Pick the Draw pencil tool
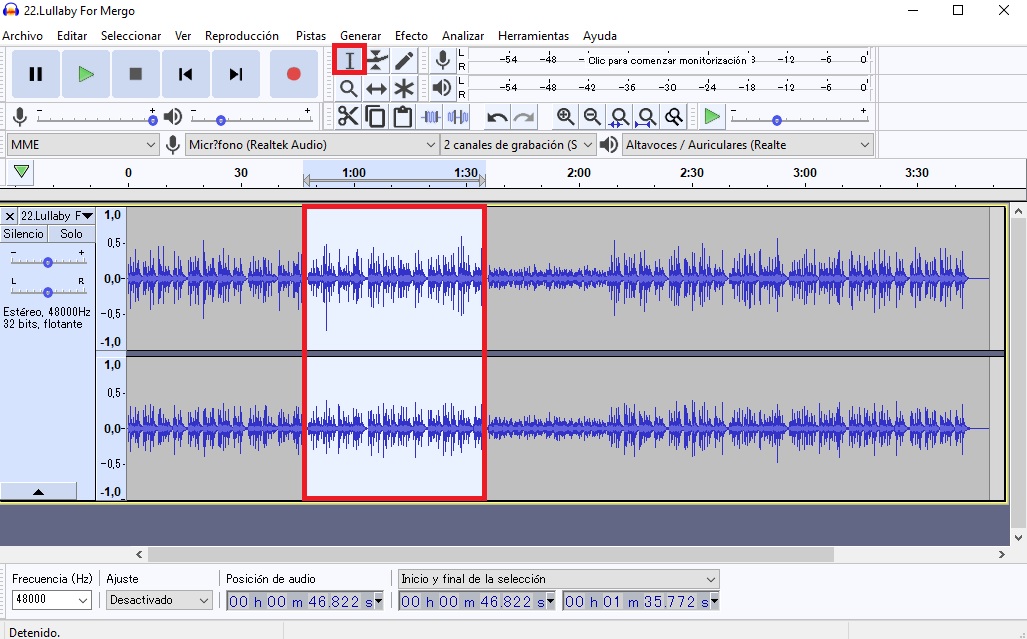The image size is (1027, 639). point(404,60)
